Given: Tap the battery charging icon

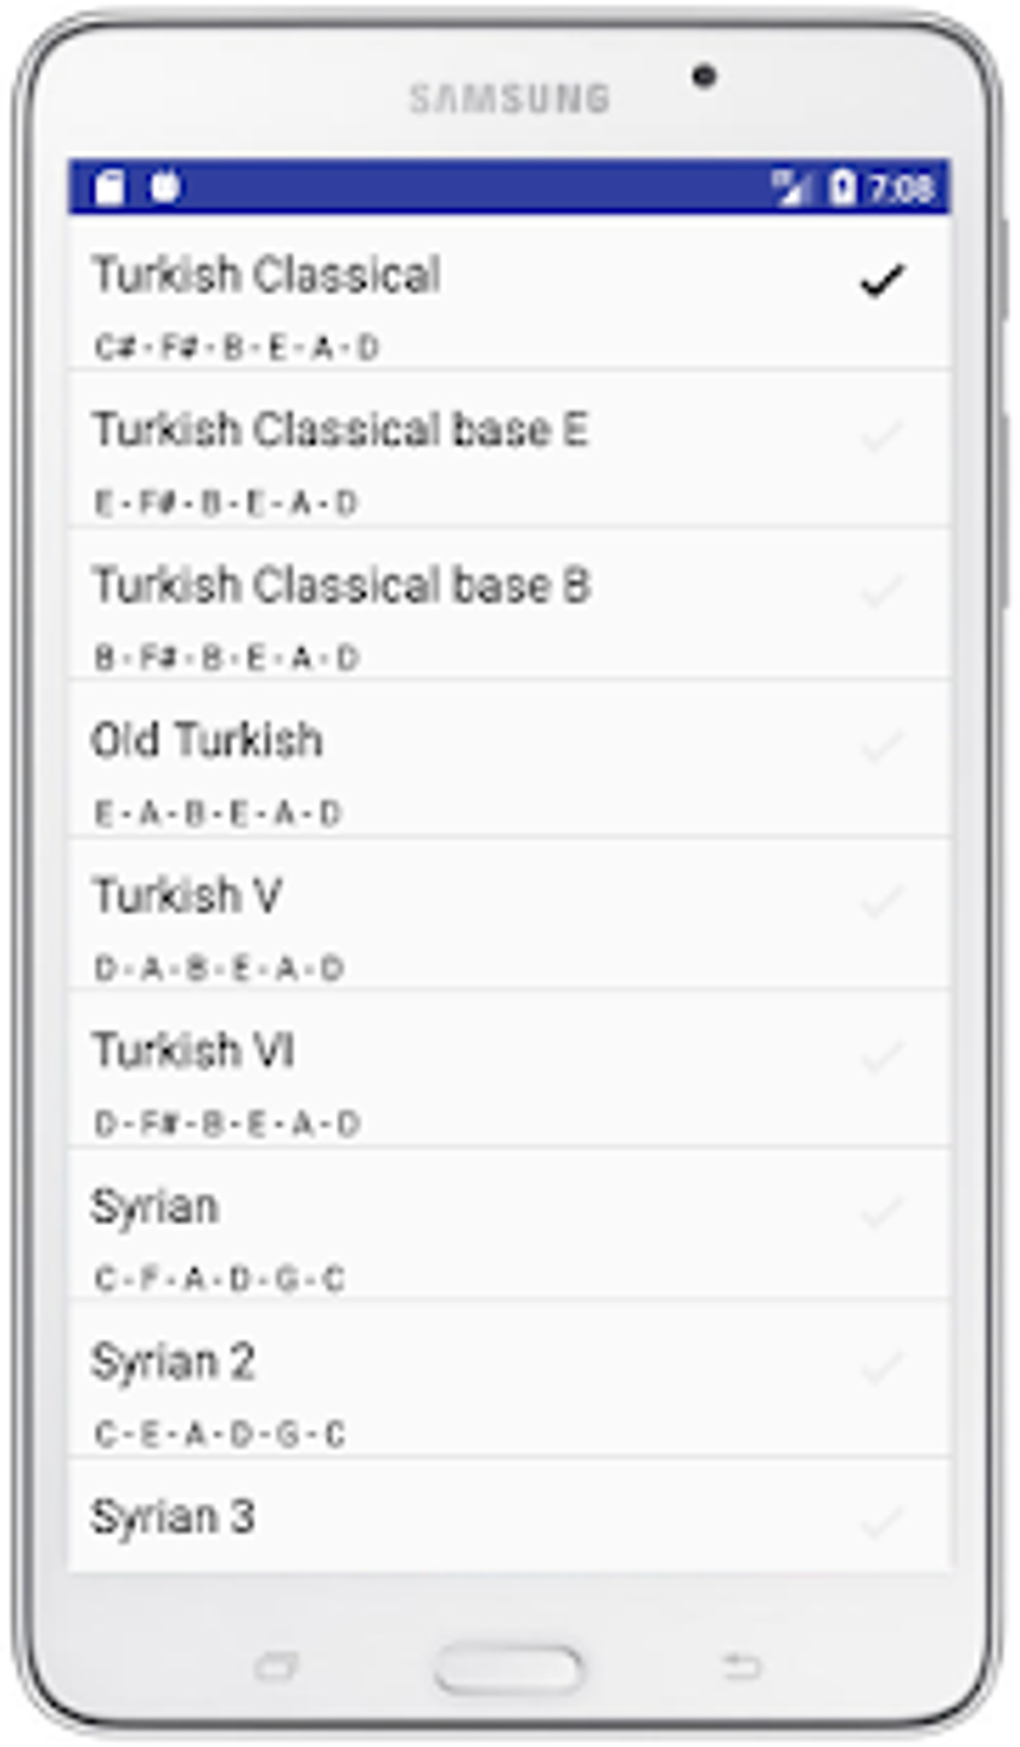Looking at the screenshot, I should tap(842, 187).
